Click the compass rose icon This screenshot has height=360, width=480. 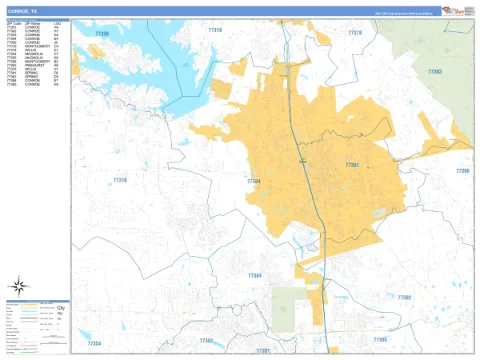(x=19, y=286)
